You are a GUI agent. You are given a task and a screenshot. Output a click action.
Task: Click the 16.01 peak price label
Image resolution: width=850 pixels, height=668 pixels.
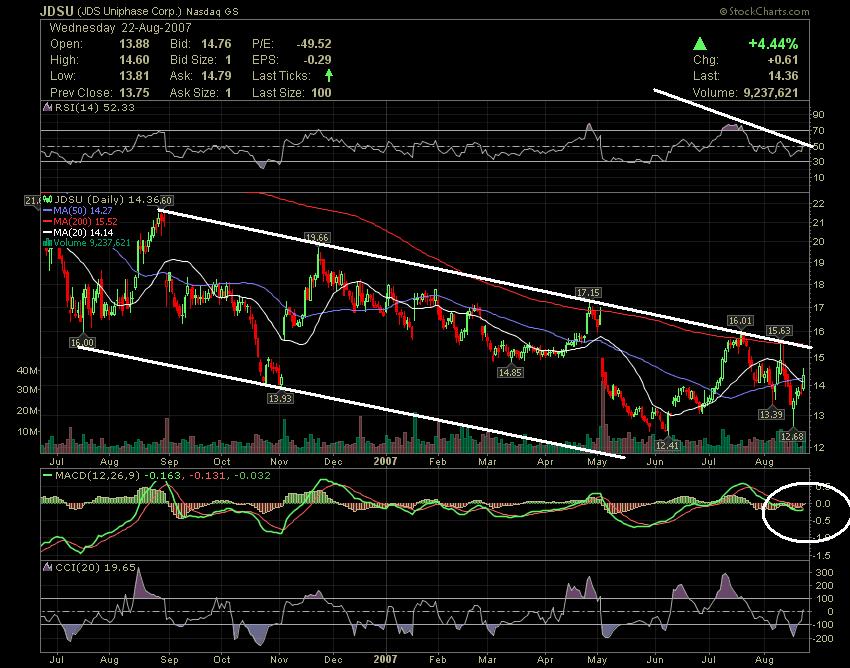(740, 321)
